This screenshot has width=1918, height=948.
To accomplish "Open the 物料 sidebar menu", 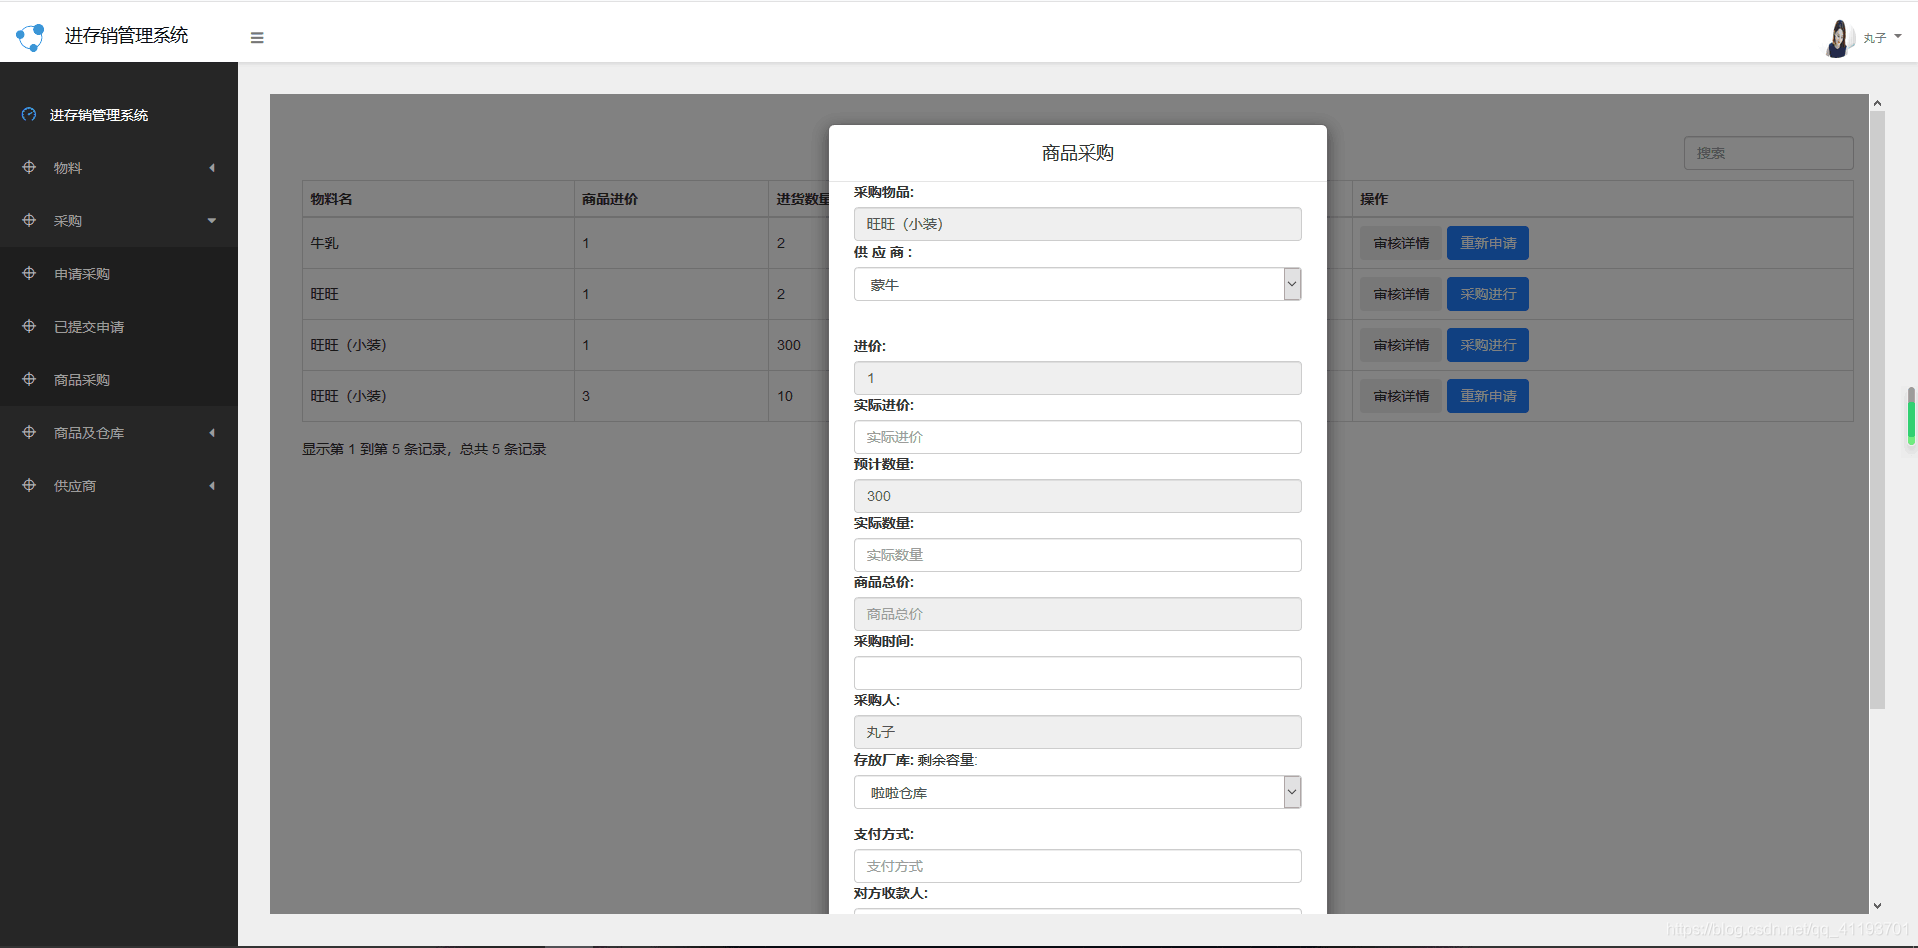I will (119, 168).
